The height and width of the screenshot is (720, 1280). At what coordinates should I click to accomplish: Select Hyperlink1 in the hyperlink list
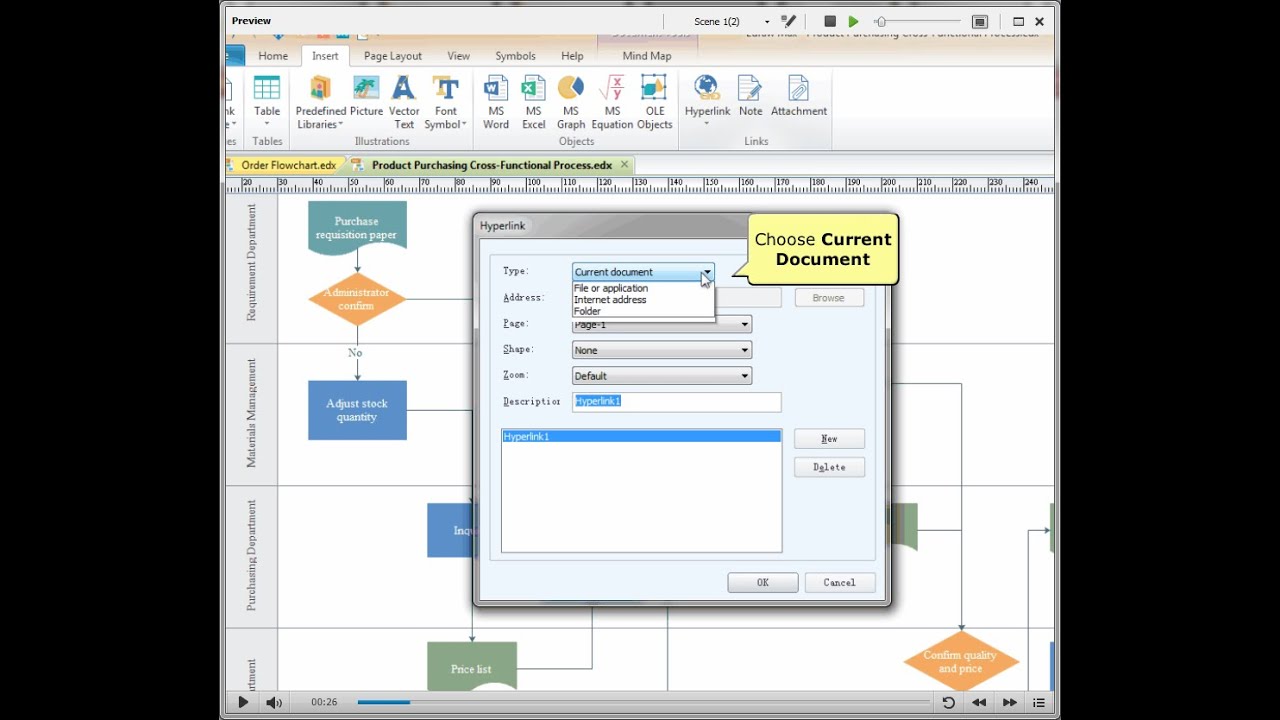[x=641, y=437]
